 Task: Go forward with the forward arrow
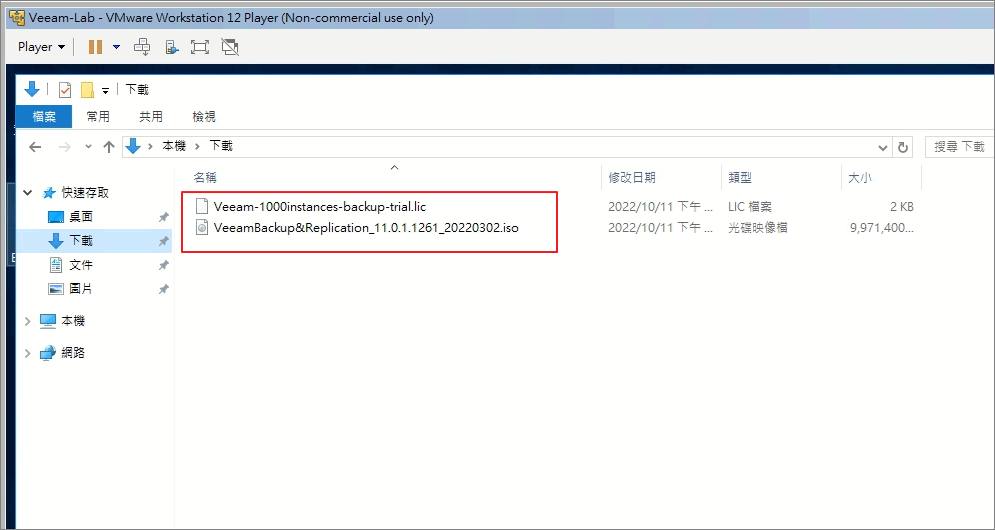(65, 147)
